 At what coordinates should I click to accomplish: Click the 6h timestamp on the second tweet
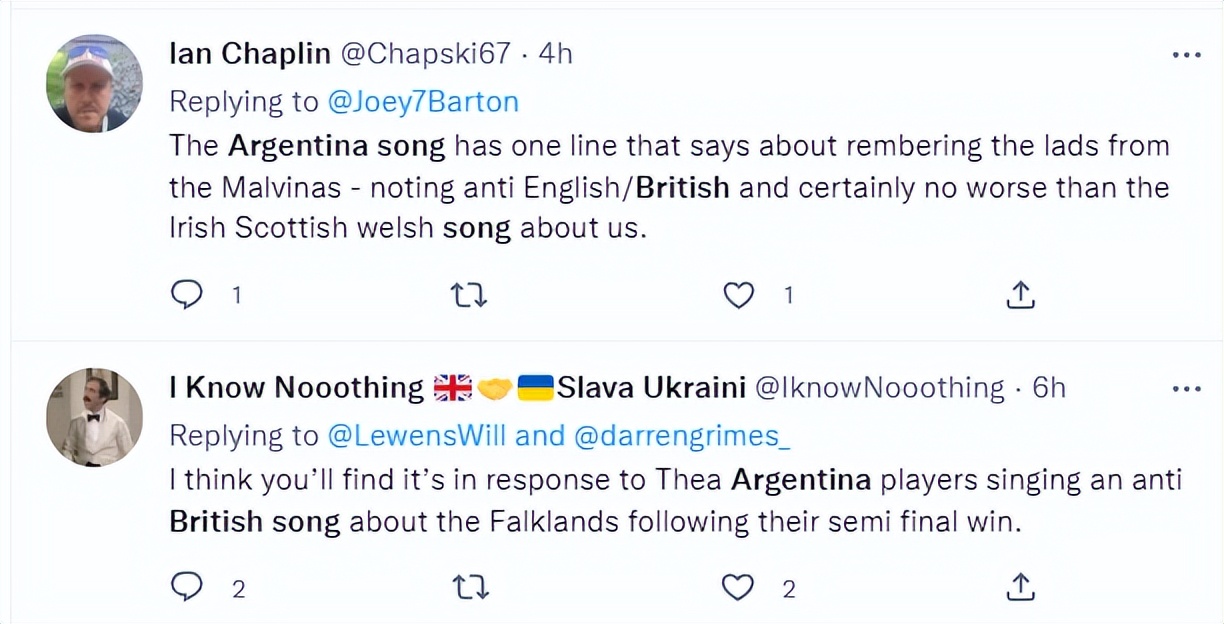[x=1049, y=387]
